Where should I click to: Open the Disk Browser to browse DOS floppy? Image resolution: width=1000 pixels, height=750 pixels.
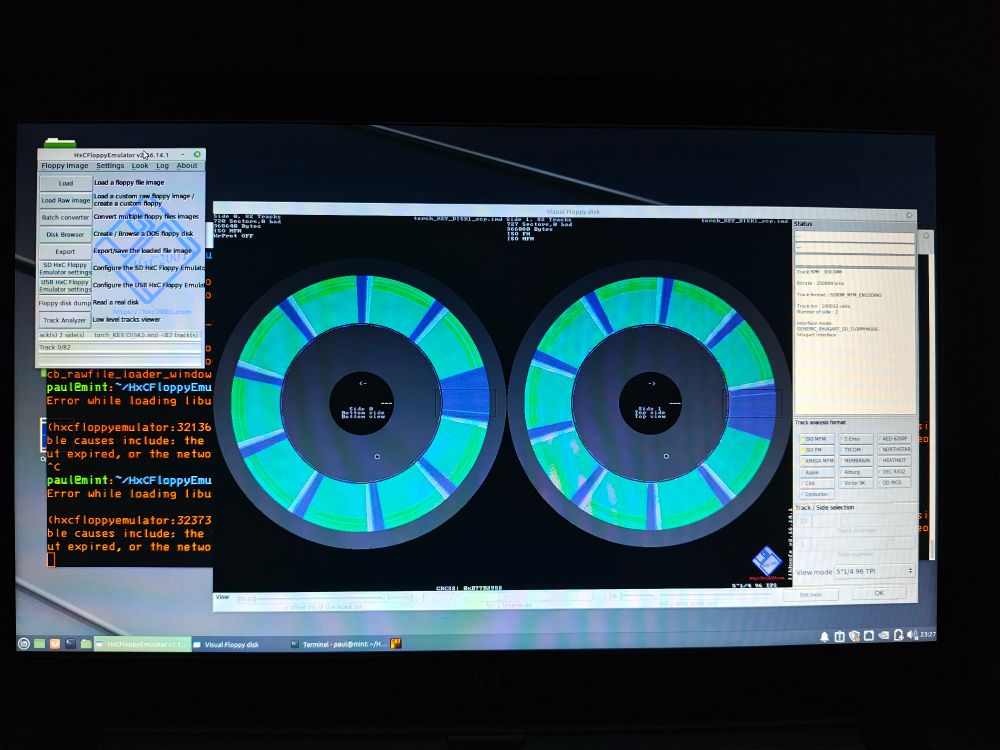tap(64, 234)
